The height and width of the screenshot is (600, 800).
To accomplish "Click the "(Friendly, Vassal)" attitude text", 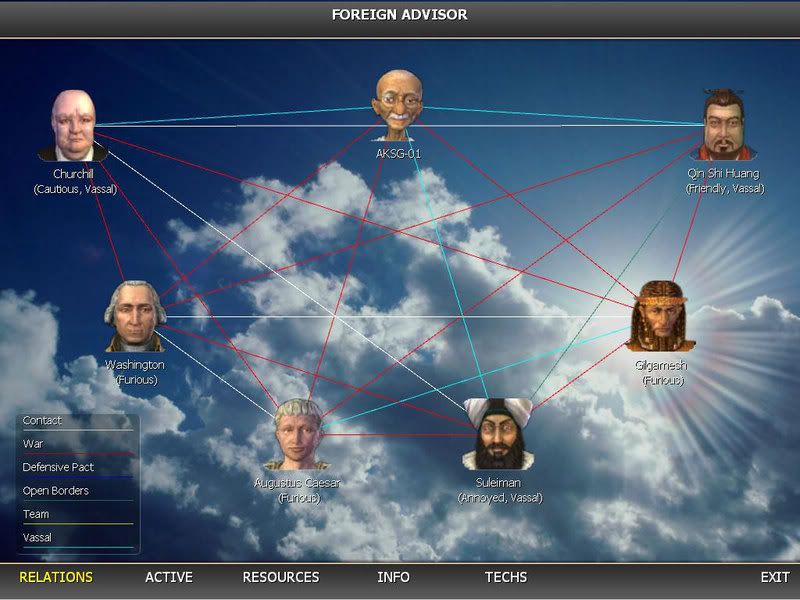I will coord(725,189).
